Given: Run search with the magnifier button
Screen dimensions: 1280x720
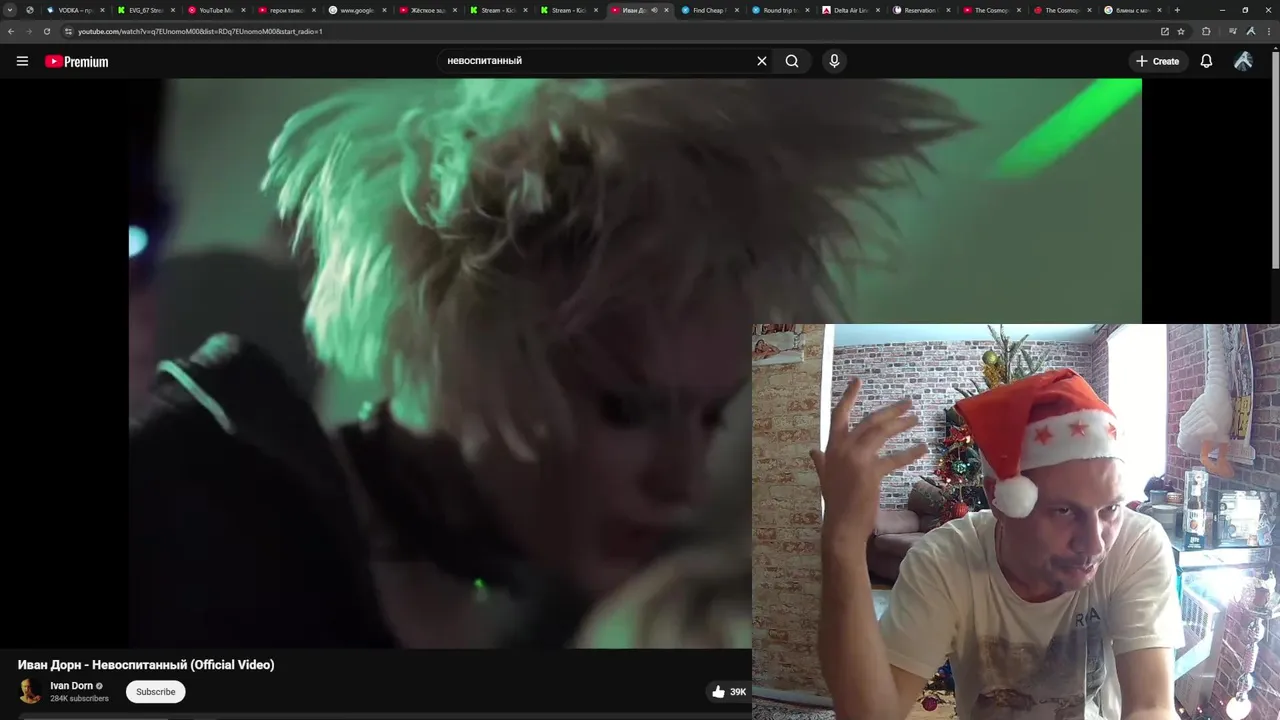Looking at the screenshot, I should pos(792,61).
